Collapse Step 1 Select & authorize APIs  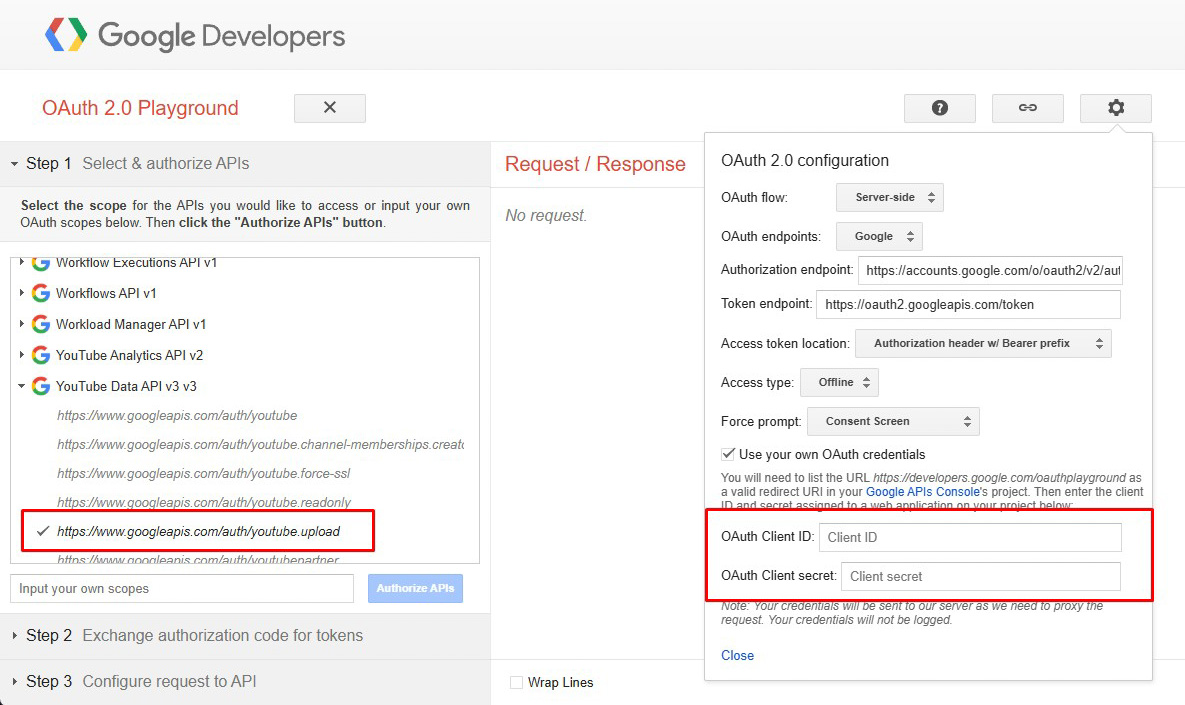tap(245, 164)
